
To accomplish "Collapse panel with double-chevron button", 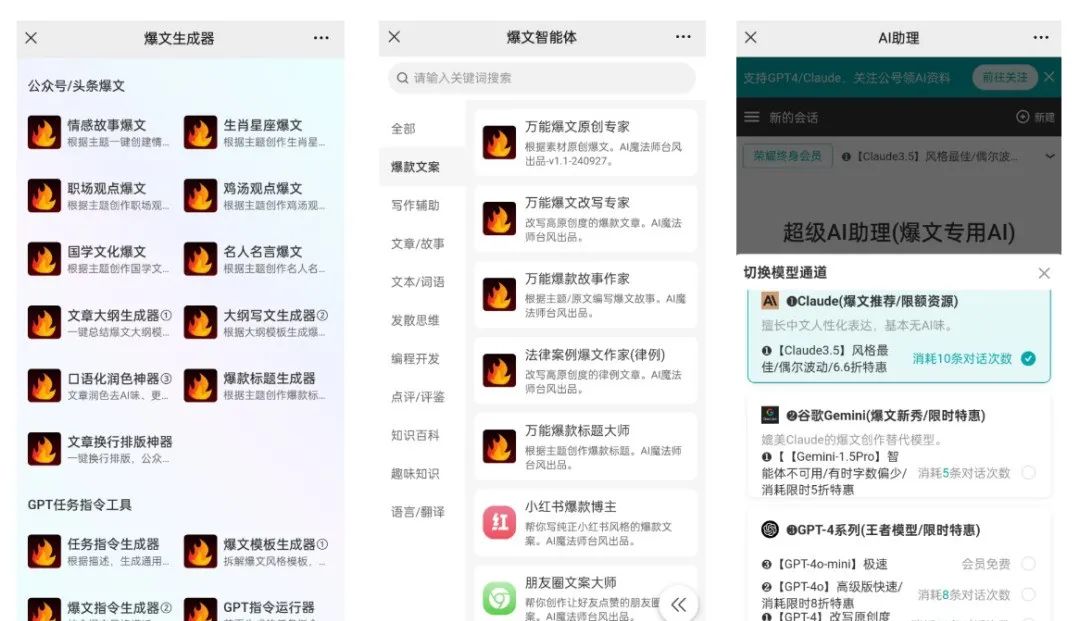I will click(678, 604).
